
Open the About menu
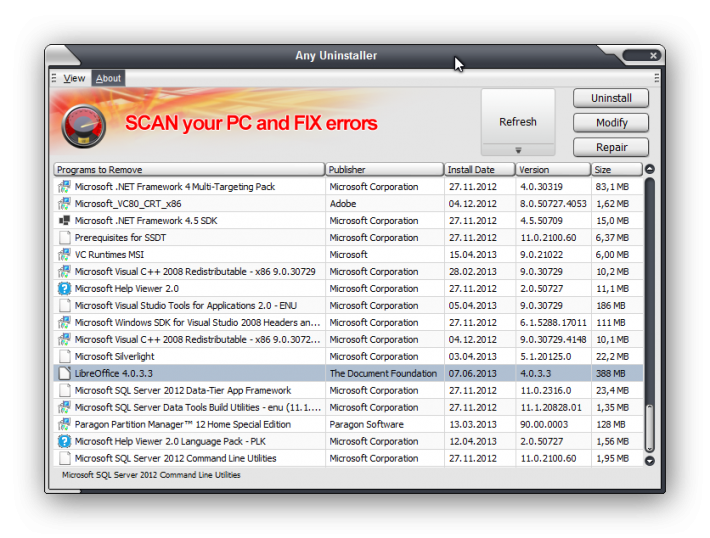click(108, 78)
